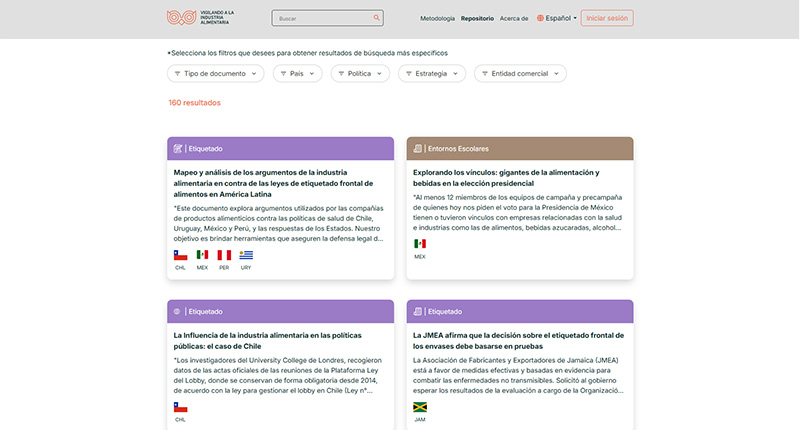Click the document icon in Entornos Escolares header
The width and height of the screenshot is (800, 430).
pyautogui.click(x=418, y=149)
